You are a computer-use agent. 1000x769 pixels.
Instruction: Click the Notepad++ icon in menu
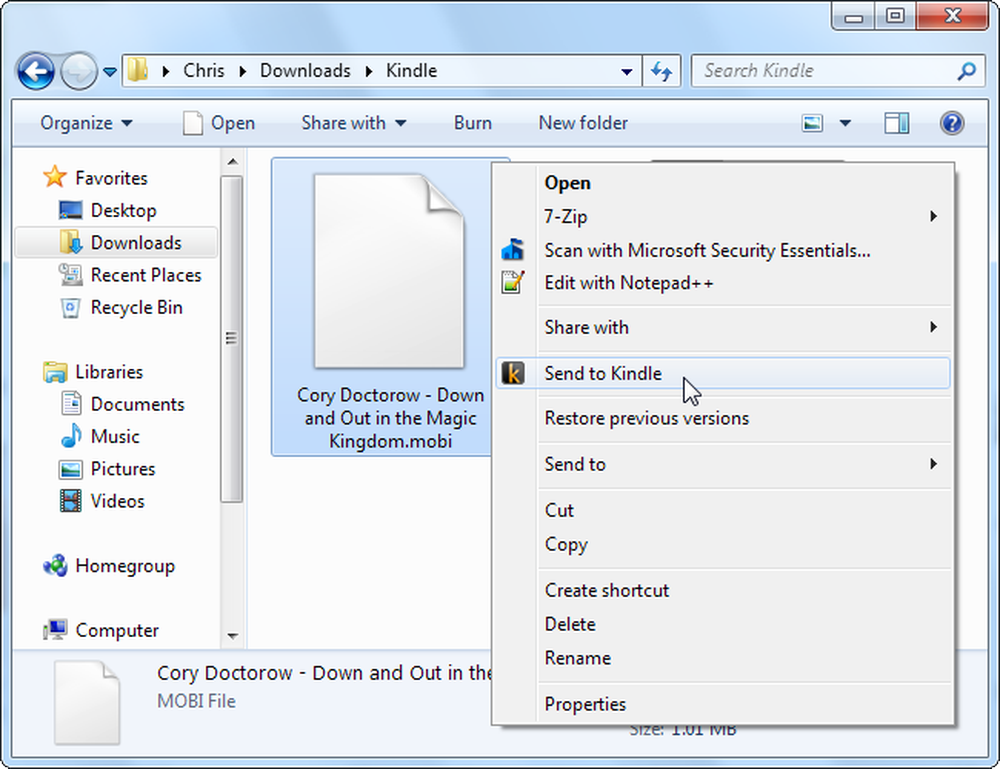(513, 282)
